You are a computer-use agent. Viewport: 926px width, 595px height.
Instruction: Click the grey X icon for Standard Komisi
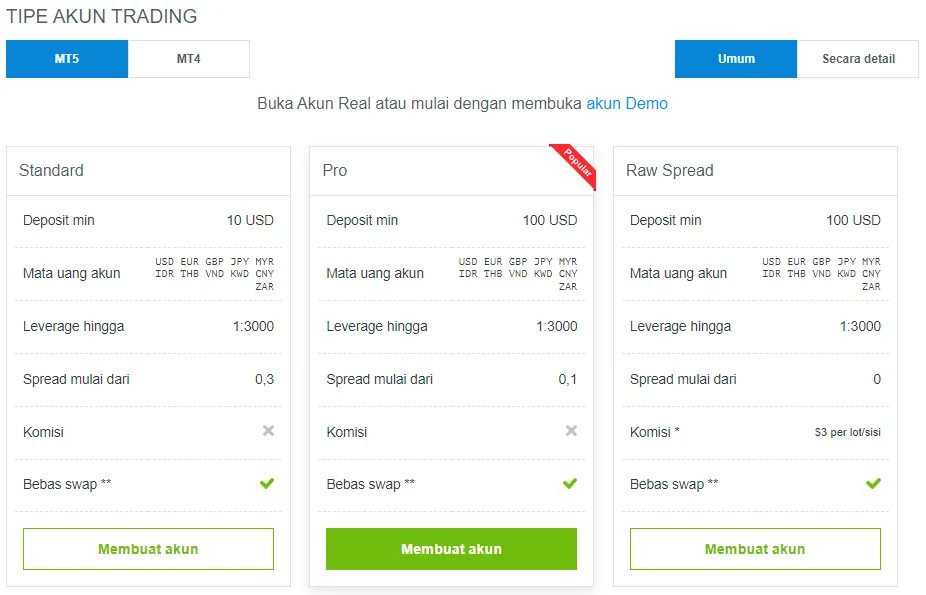coord(268,431)
